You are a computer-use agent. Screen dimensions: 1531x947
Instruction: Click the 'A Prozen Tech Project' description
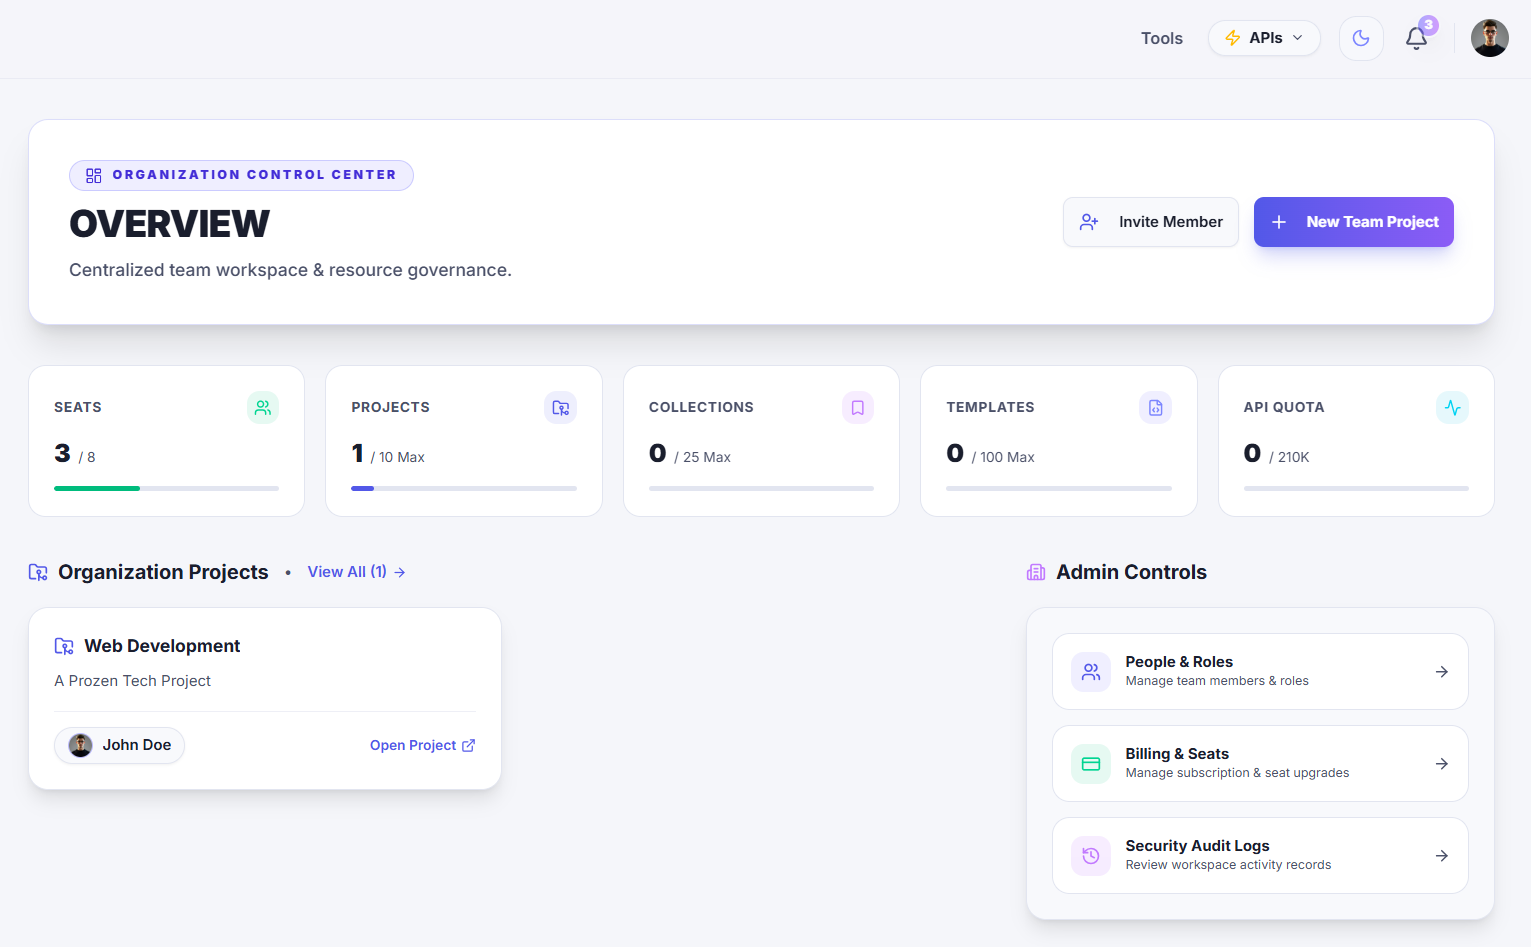tap(132, 681)
